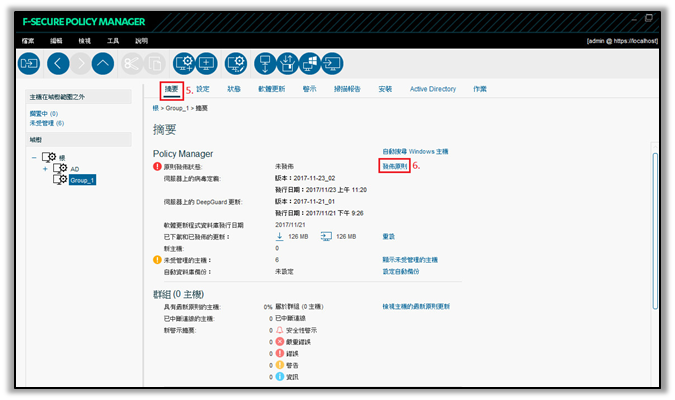675x400 pixels.
Task: Switch to the 狀態 tab
Action: (234, 89)
